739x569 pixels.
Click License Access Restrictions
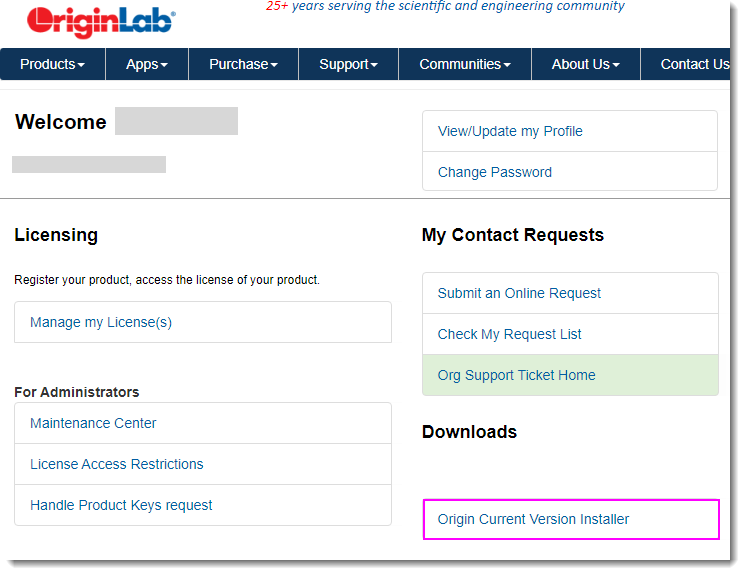pos(203,464)
